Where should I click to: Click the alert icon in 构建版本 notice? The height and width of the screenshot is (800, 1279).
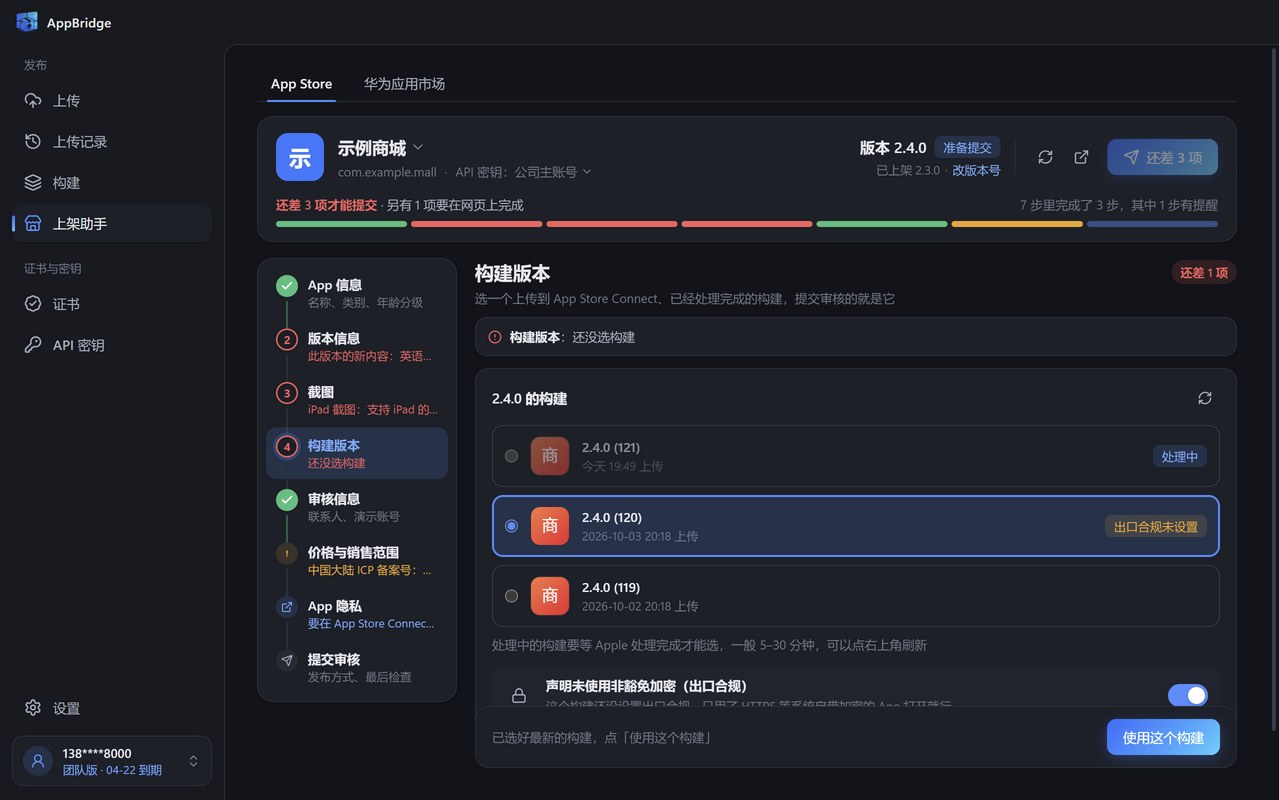coord(495,337)
